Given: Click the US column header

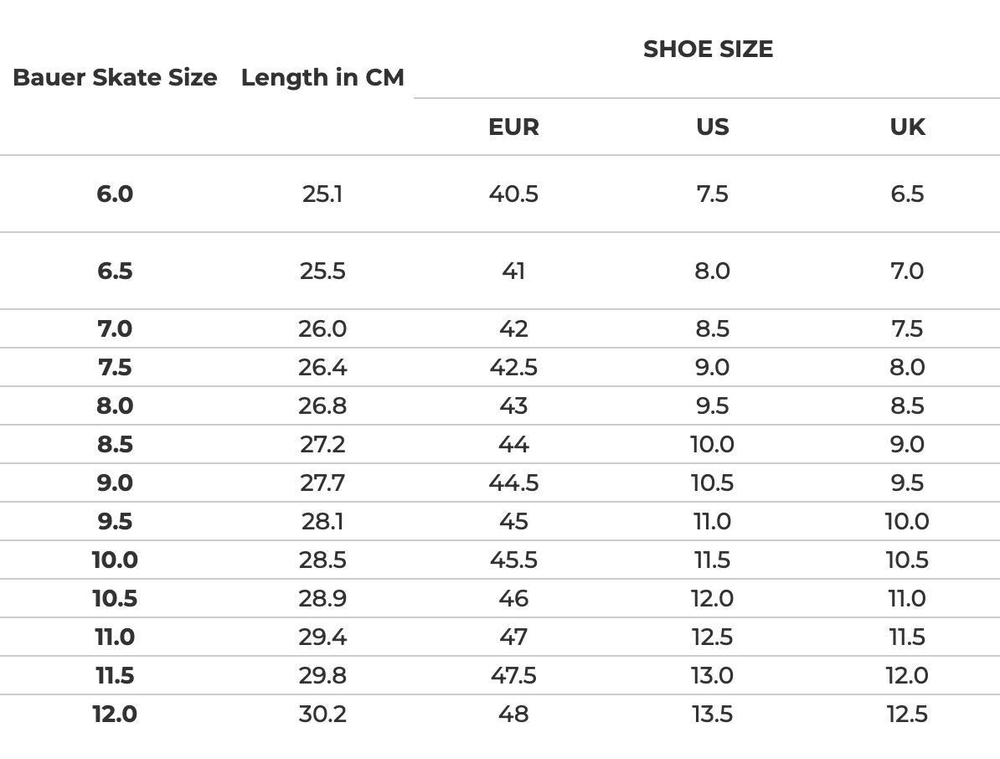Looking at the screenshot, I should click(x=712, y=127).
